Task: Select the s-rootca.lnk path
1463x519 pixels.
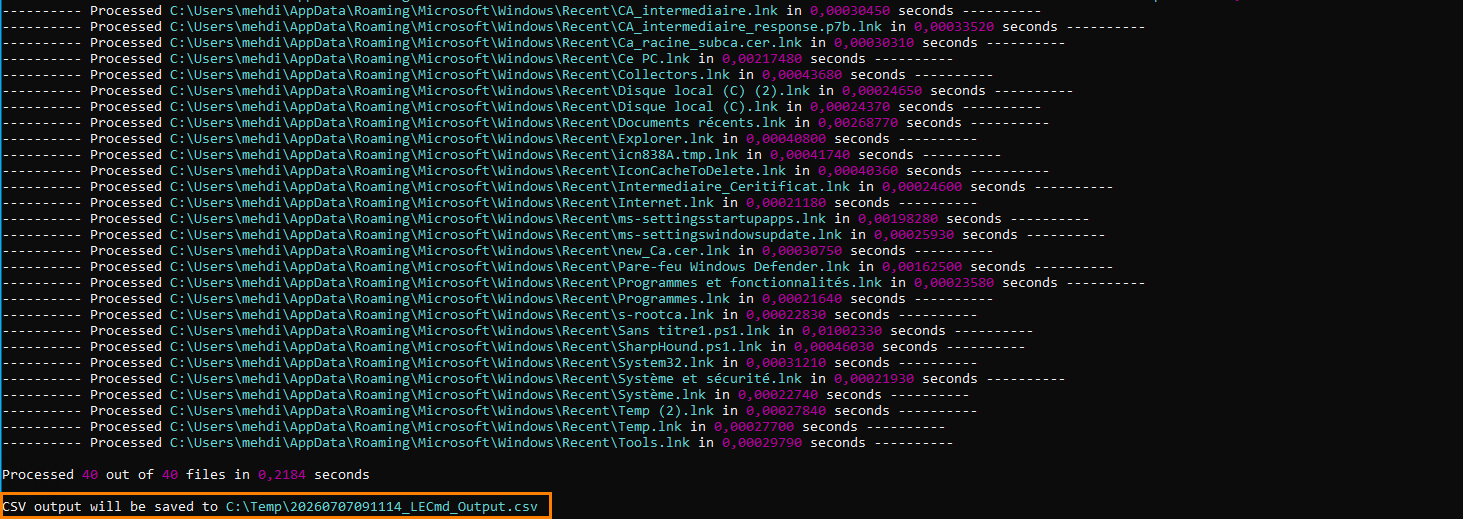Action: pos(444,314)
